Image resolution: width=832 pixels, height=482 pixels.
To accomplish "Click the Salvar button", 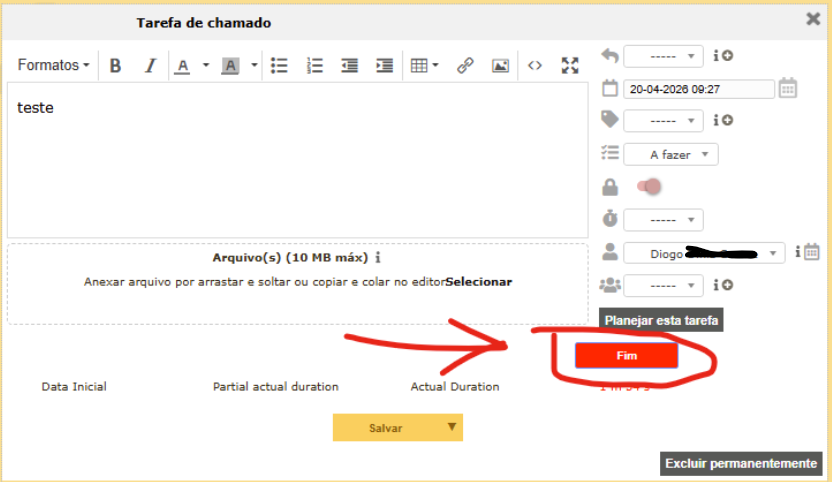I will (x=386, y=428).
